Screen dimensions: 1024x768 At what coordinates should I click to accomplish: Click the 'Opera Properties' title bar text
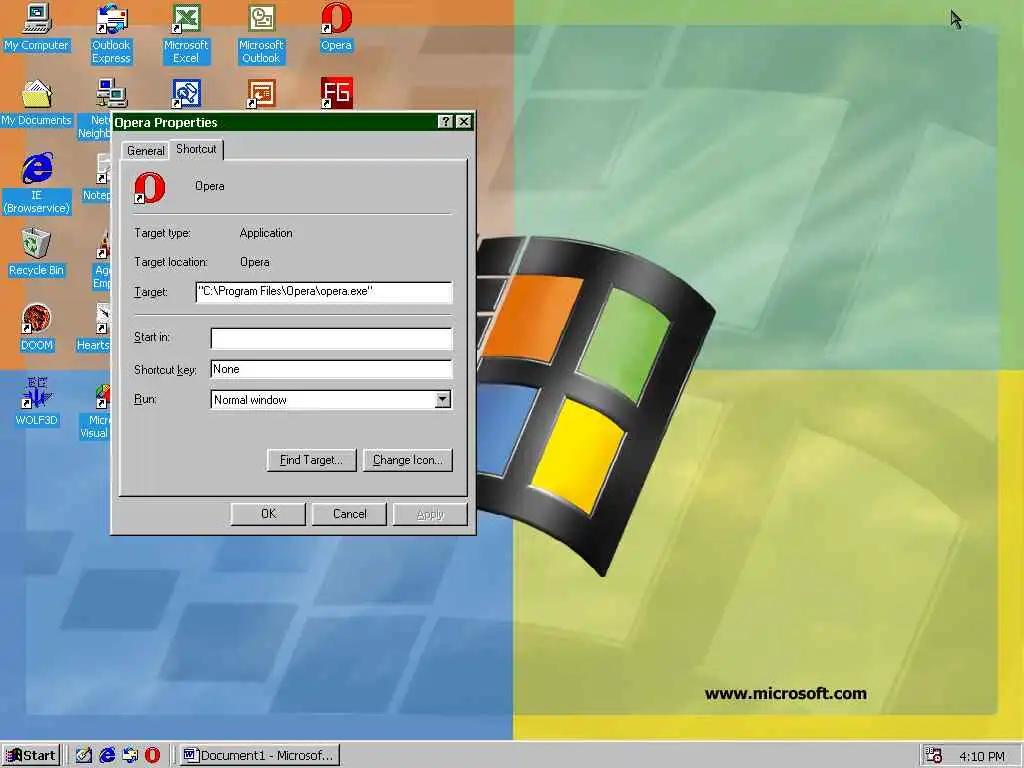click(x=166, y=122)
